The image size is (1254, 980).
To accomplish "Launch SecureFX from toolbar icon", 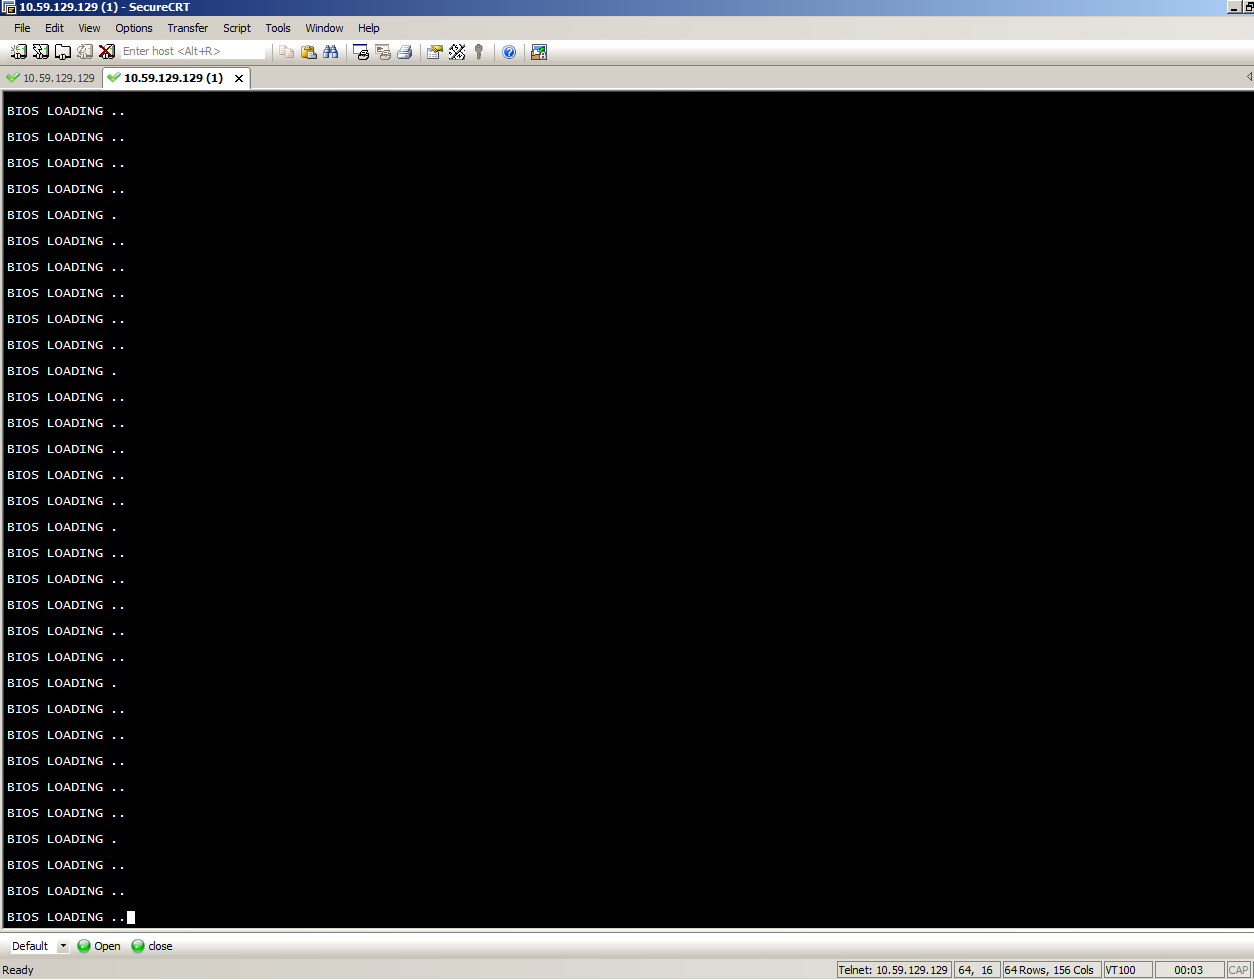I will (539, 52).
